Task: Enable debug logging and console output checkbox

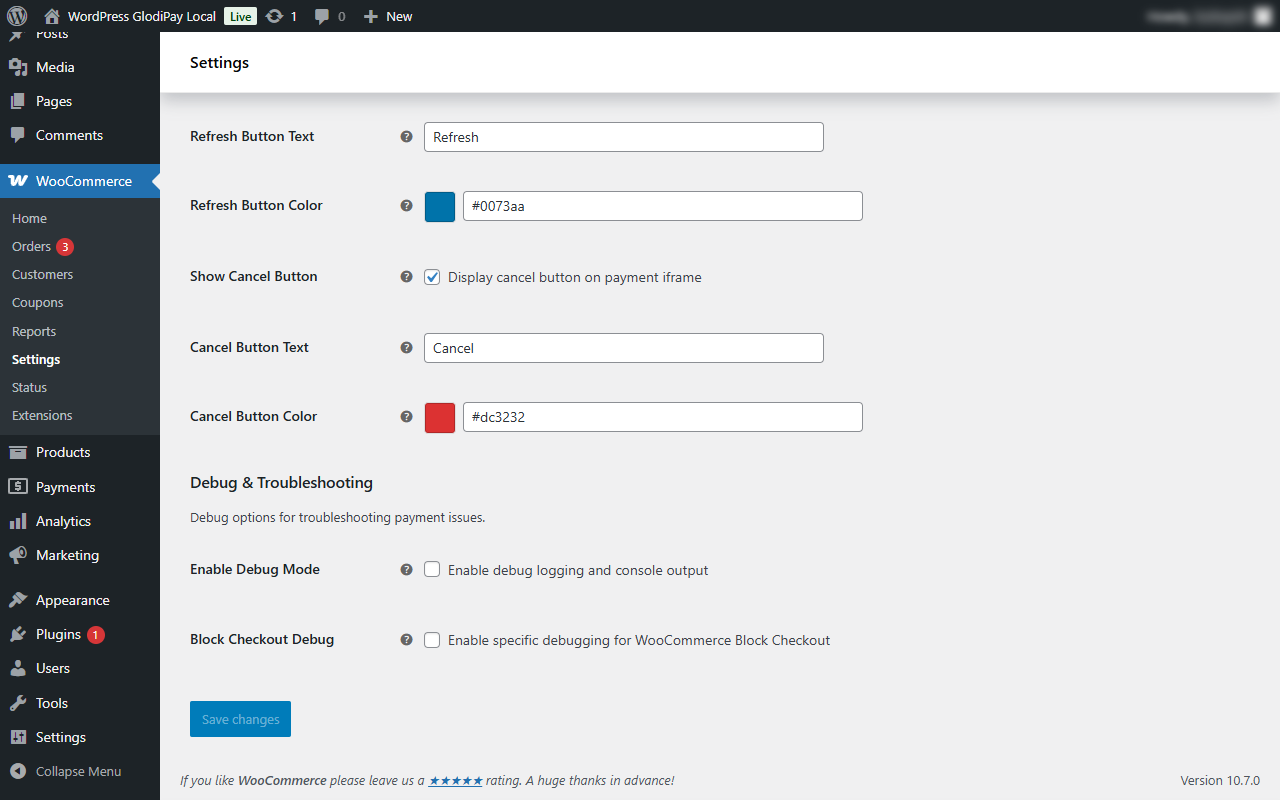Action: (x=432, y=570)
